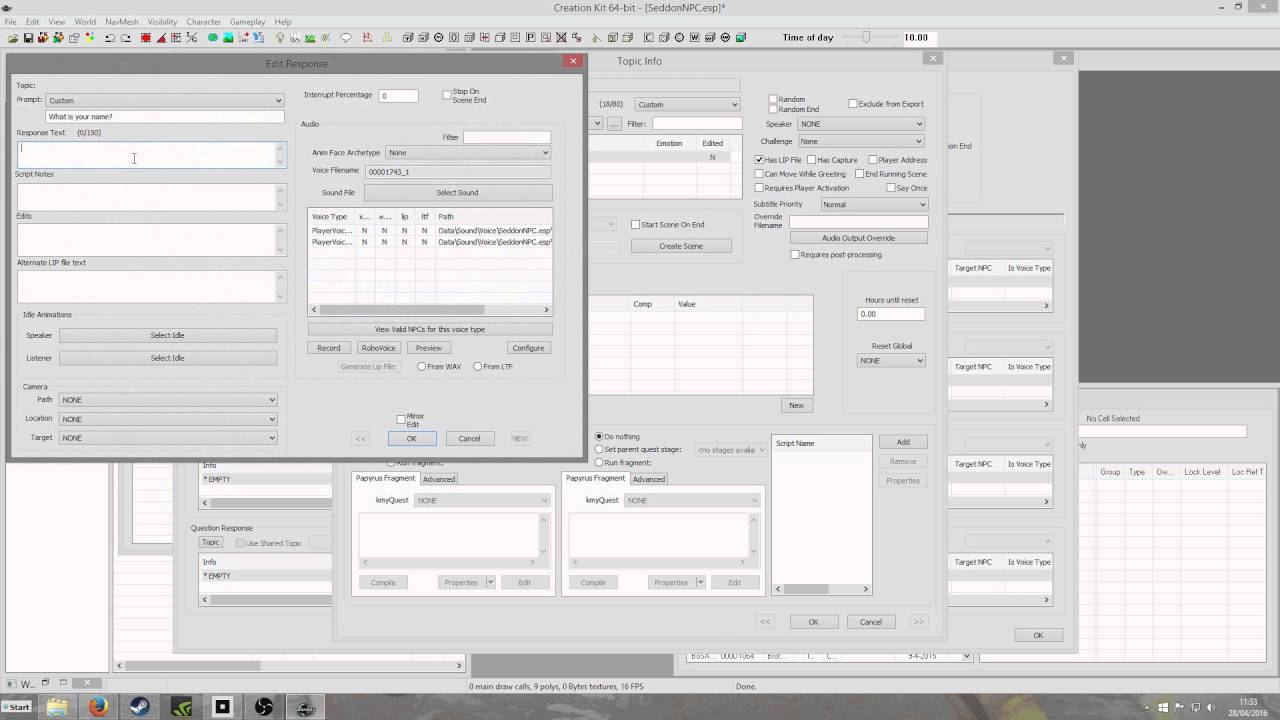
Task: Click the boxed letter W toolbar icon
Action: [x=694, y=38]
